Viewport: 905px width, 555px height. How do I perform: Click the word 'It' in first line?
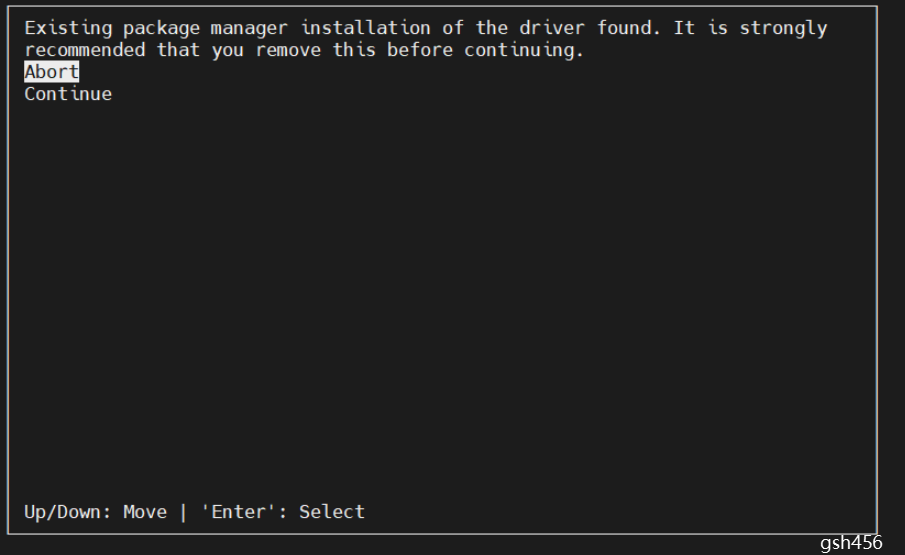tap(684, 28)
